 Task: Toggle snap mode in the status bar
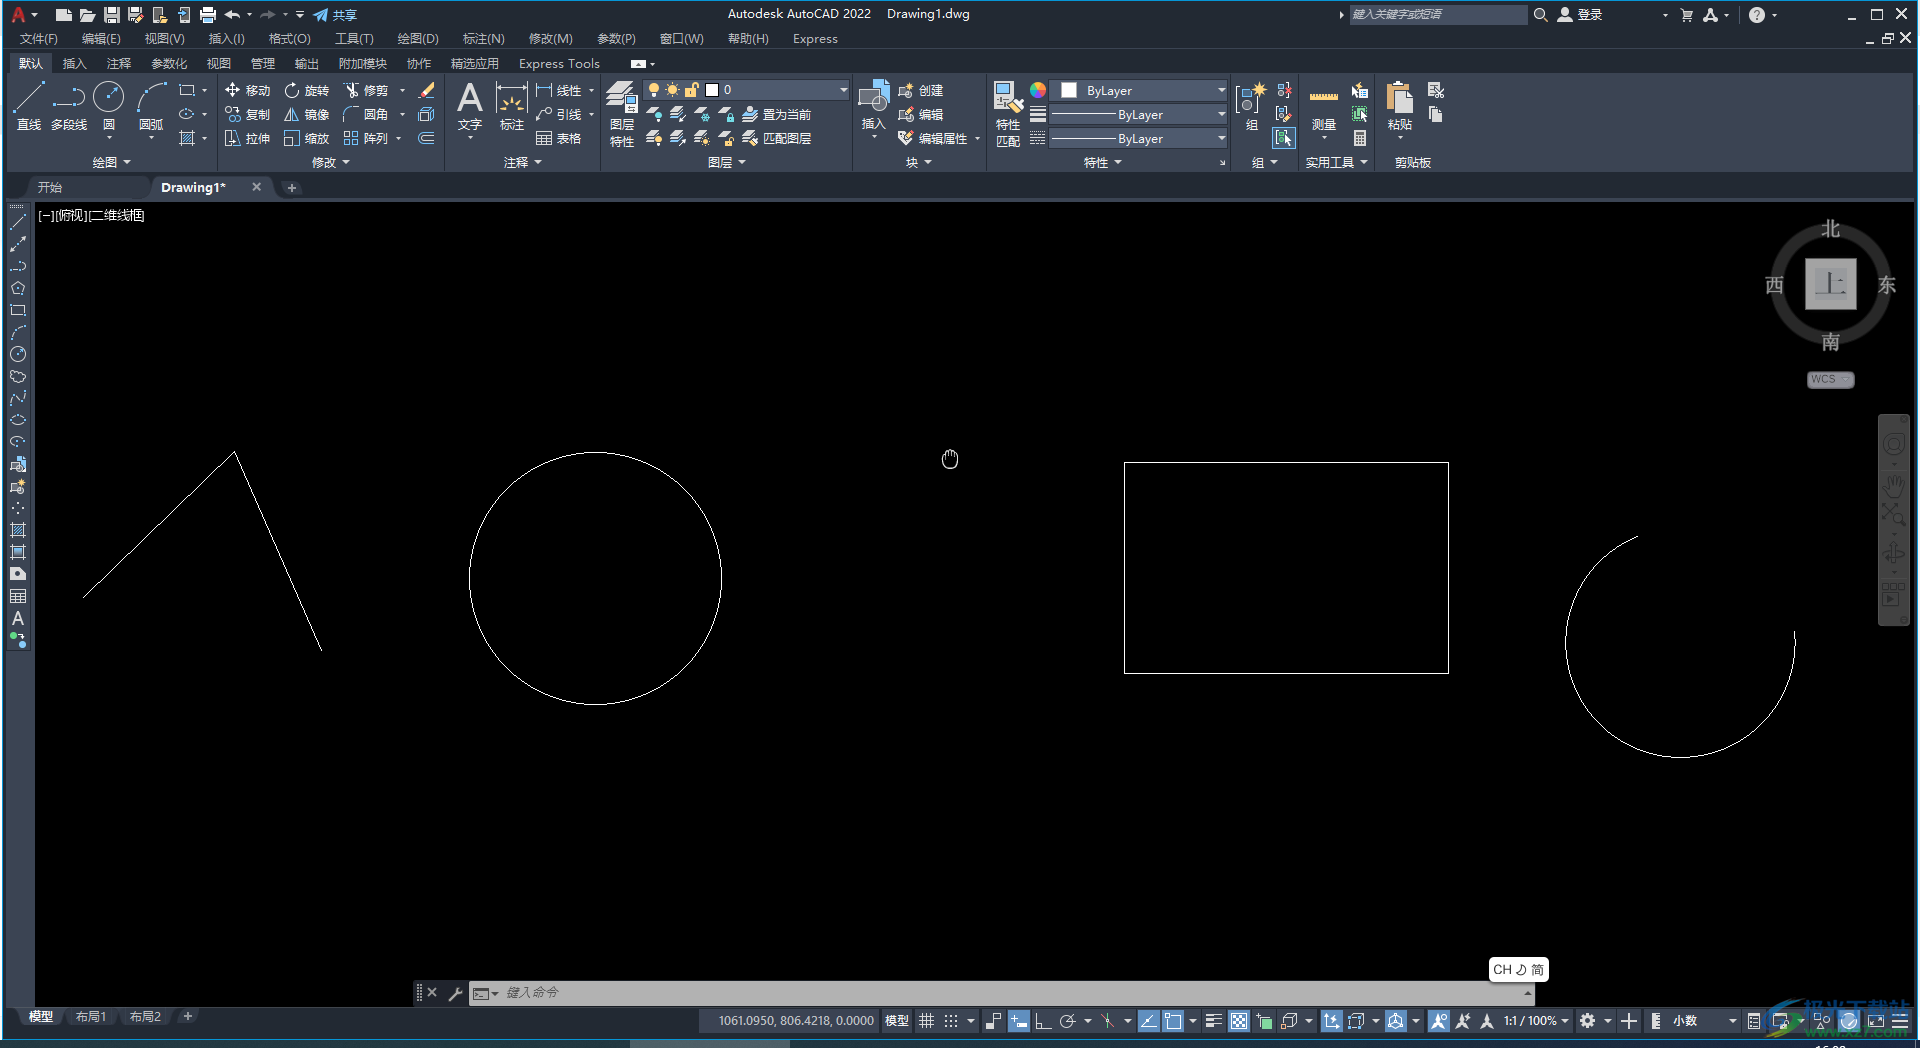point(951,1021)
